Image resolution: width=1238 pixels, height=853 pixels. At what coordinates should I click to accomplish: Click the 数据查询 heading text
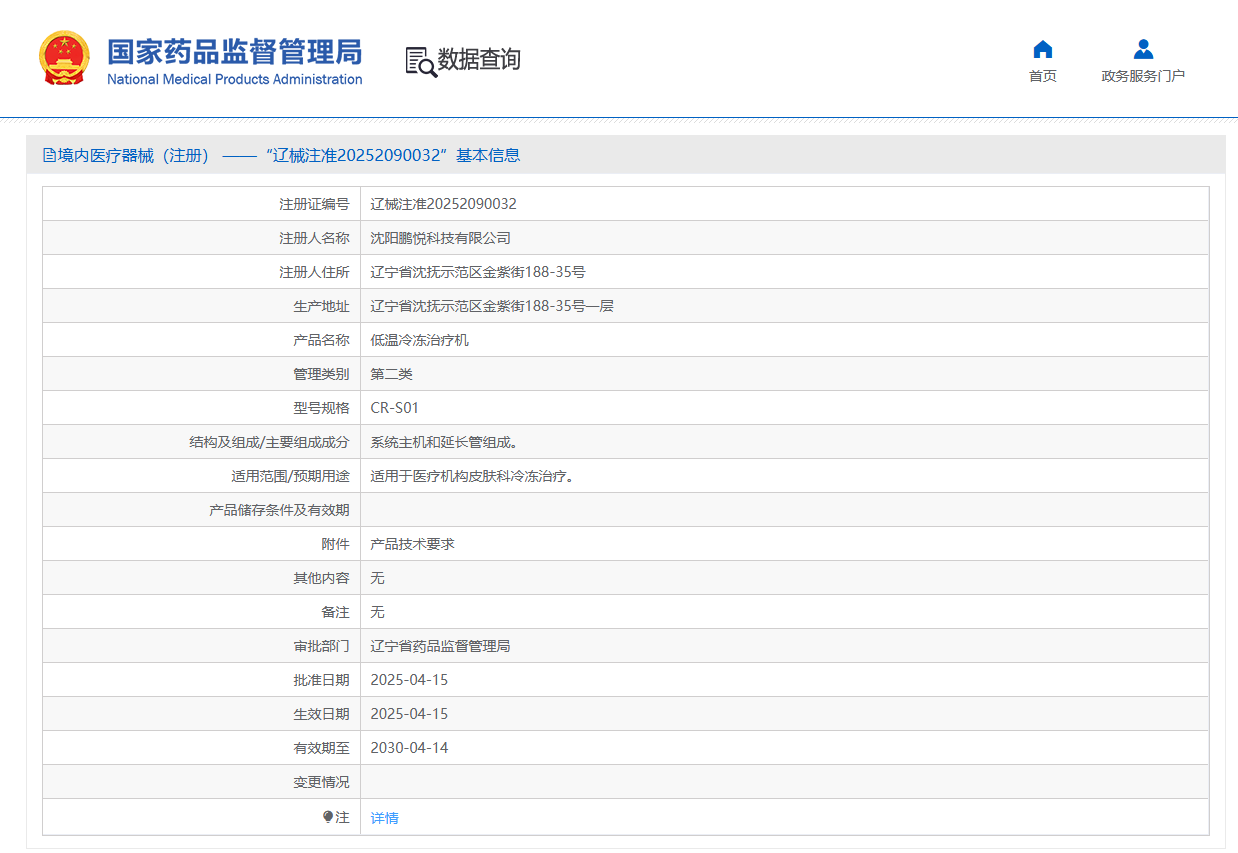coord(479,60)
